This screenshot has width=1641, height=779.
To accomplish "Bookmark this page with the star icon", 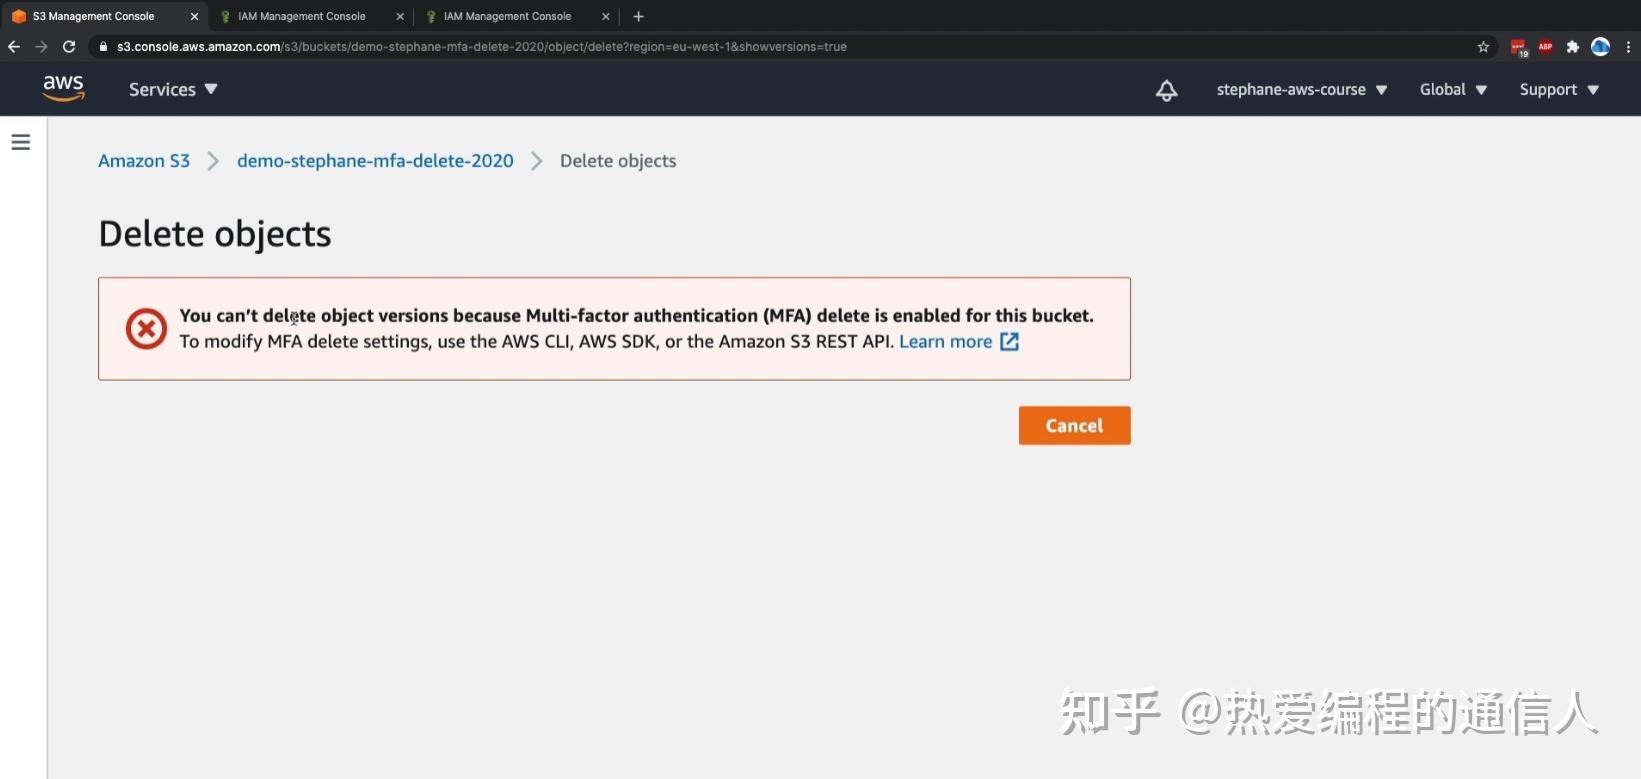I will pos(1483,46).
